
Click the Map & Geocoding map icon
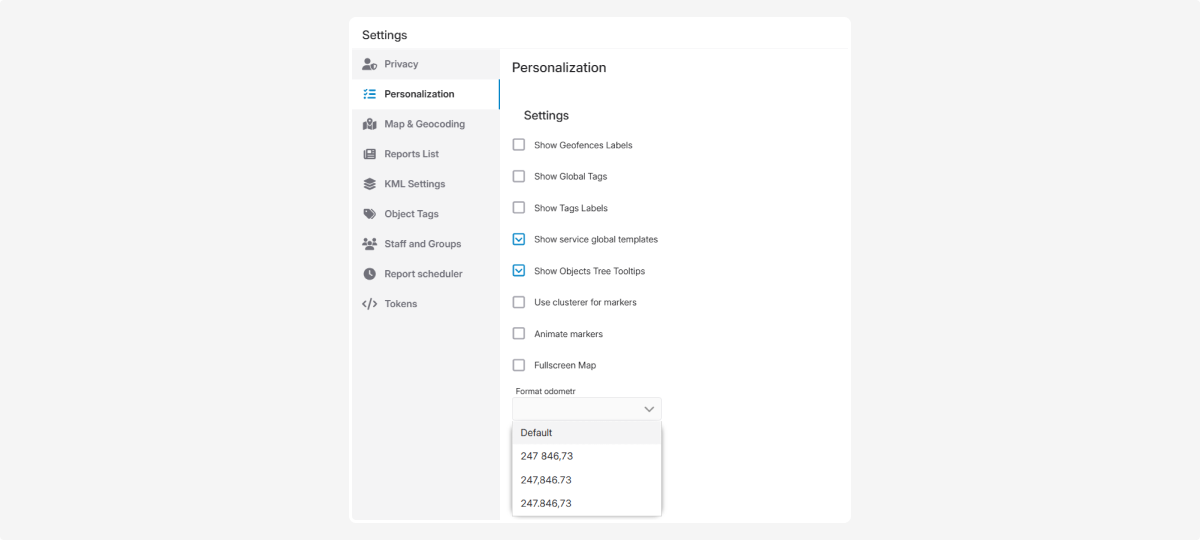click(369, 124)
